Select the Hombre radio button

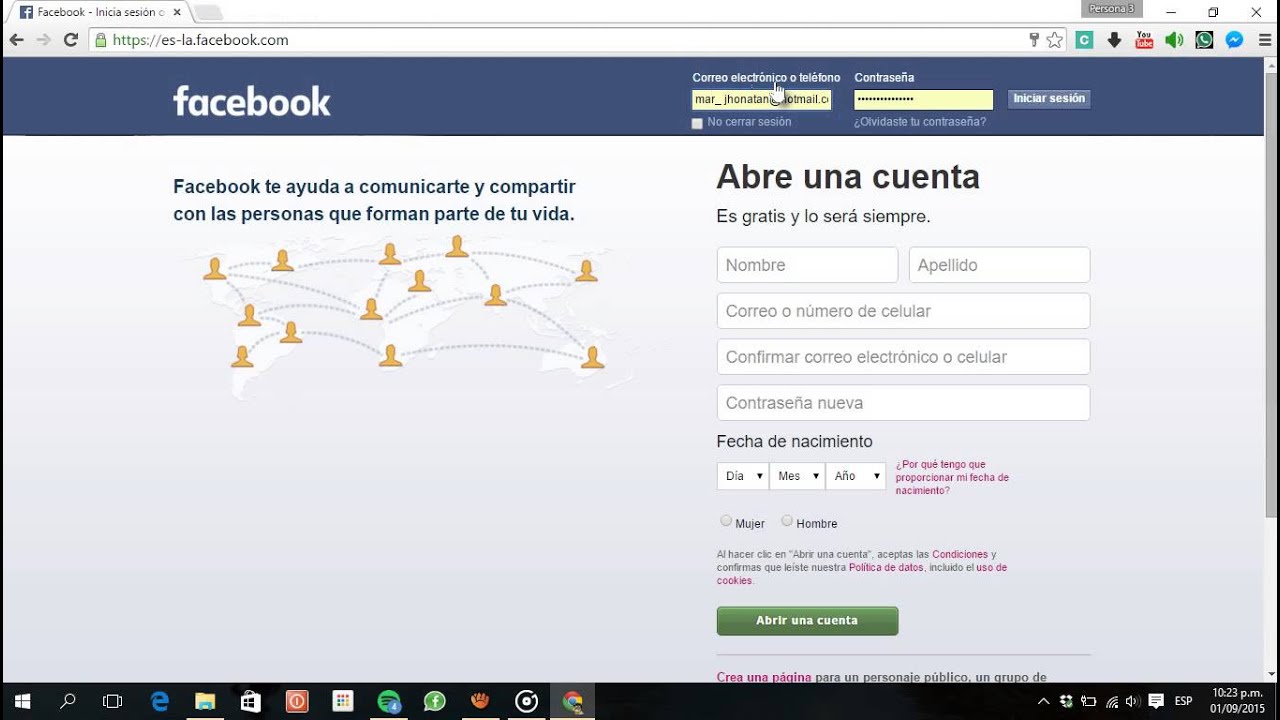pyautogui.click(x=787, y=521)
